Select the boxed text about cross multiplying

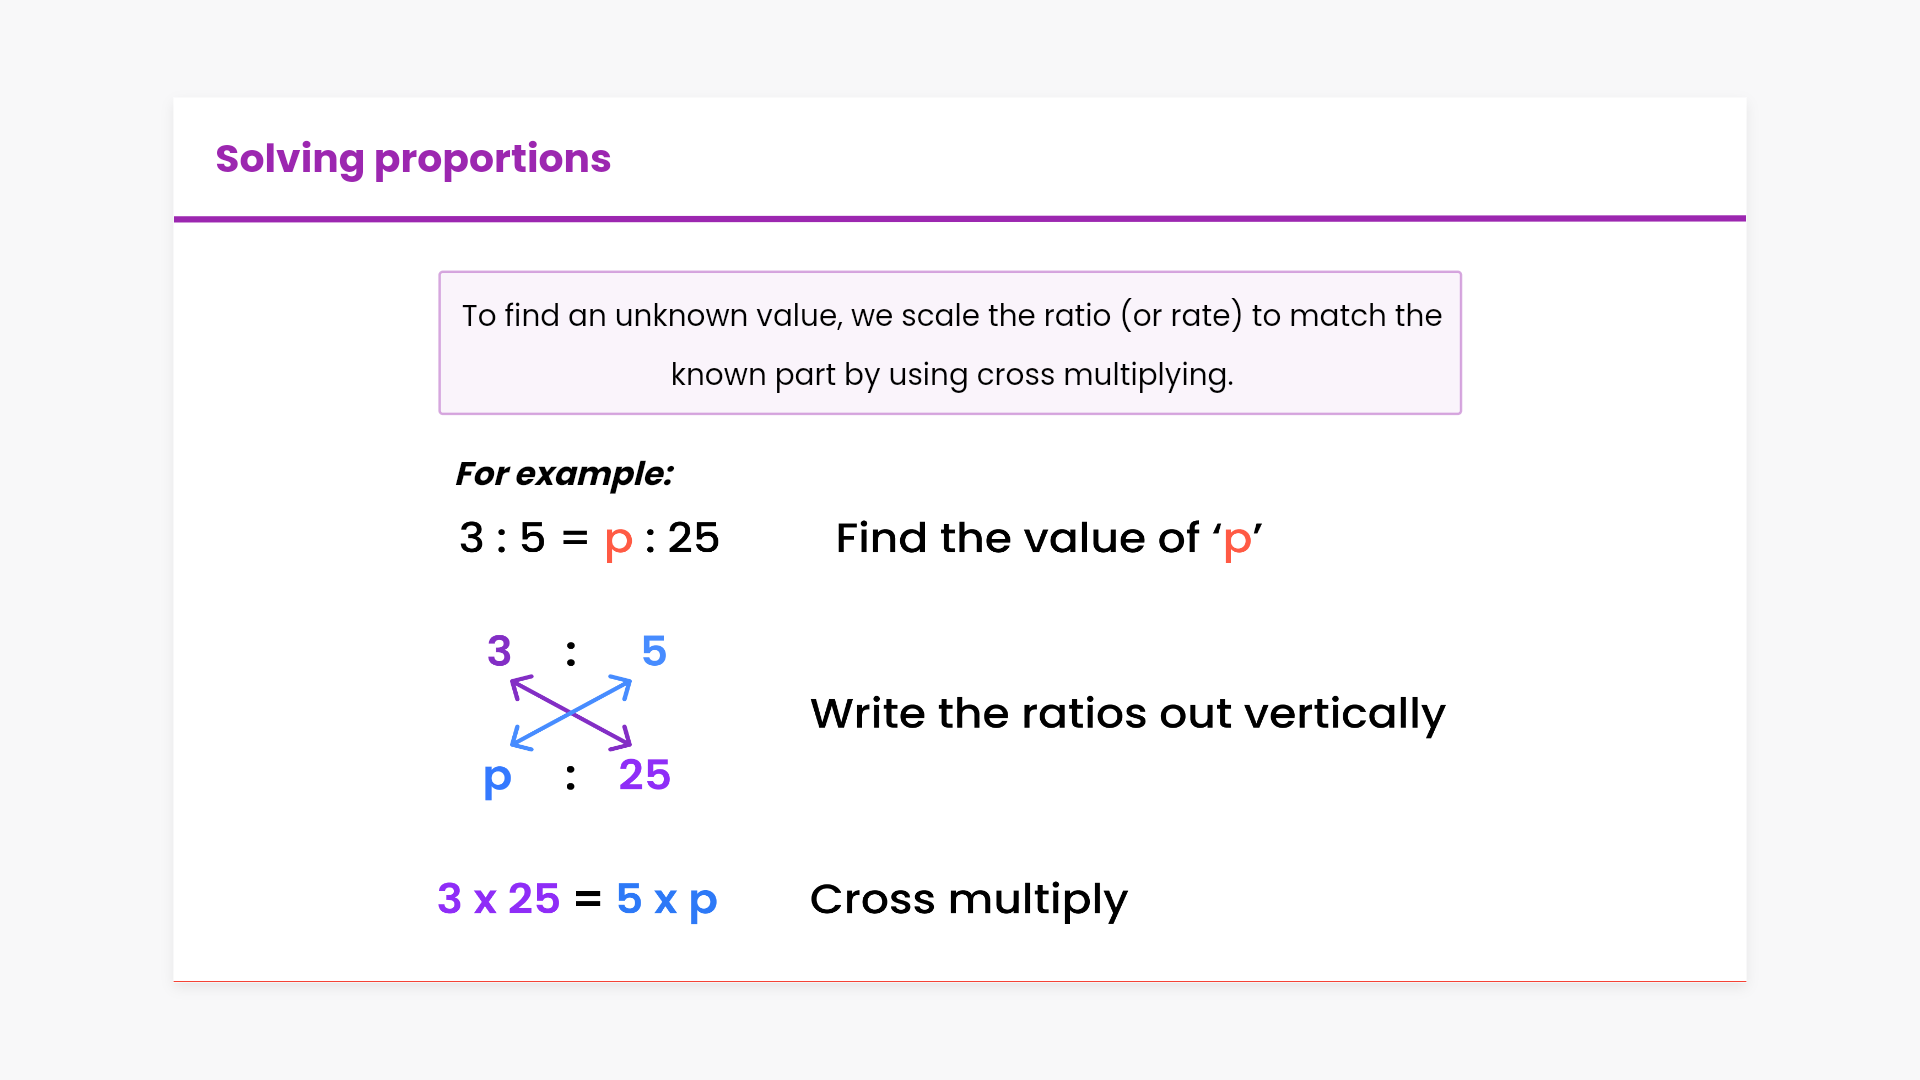(x=950, y=343)
